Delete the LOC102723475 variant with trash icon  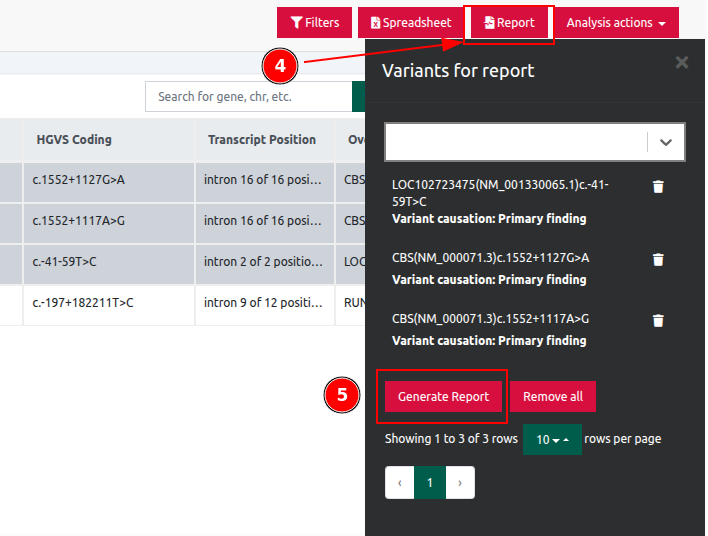[x=658, y=187]
